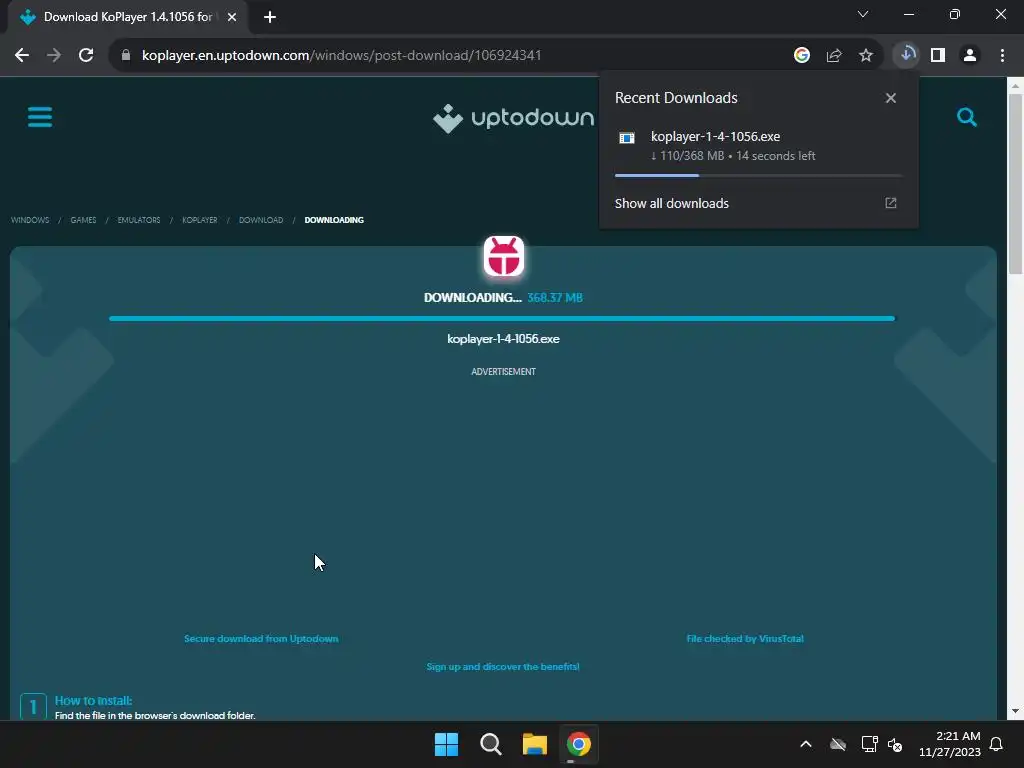Click the ADVERTISEMENT label

(504, 372)
